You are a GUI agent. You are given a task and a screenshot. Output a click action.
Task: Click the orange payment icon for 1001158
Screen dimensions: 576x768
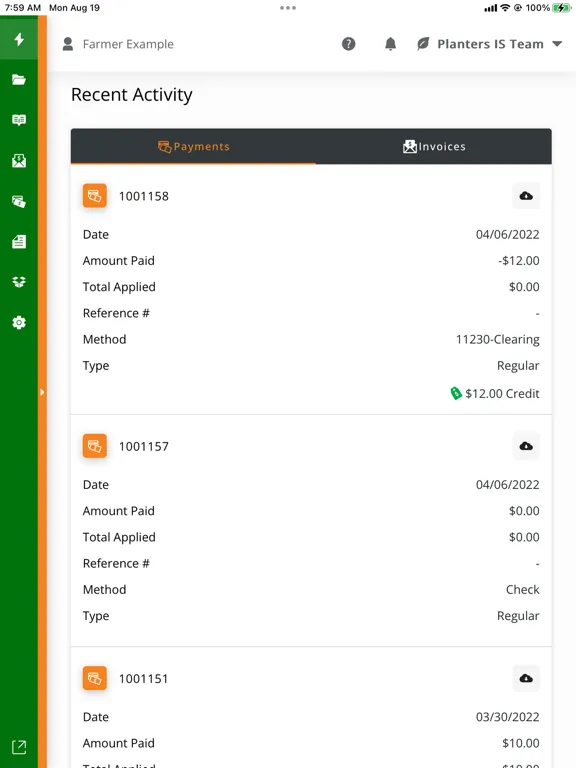coord(95,196)
